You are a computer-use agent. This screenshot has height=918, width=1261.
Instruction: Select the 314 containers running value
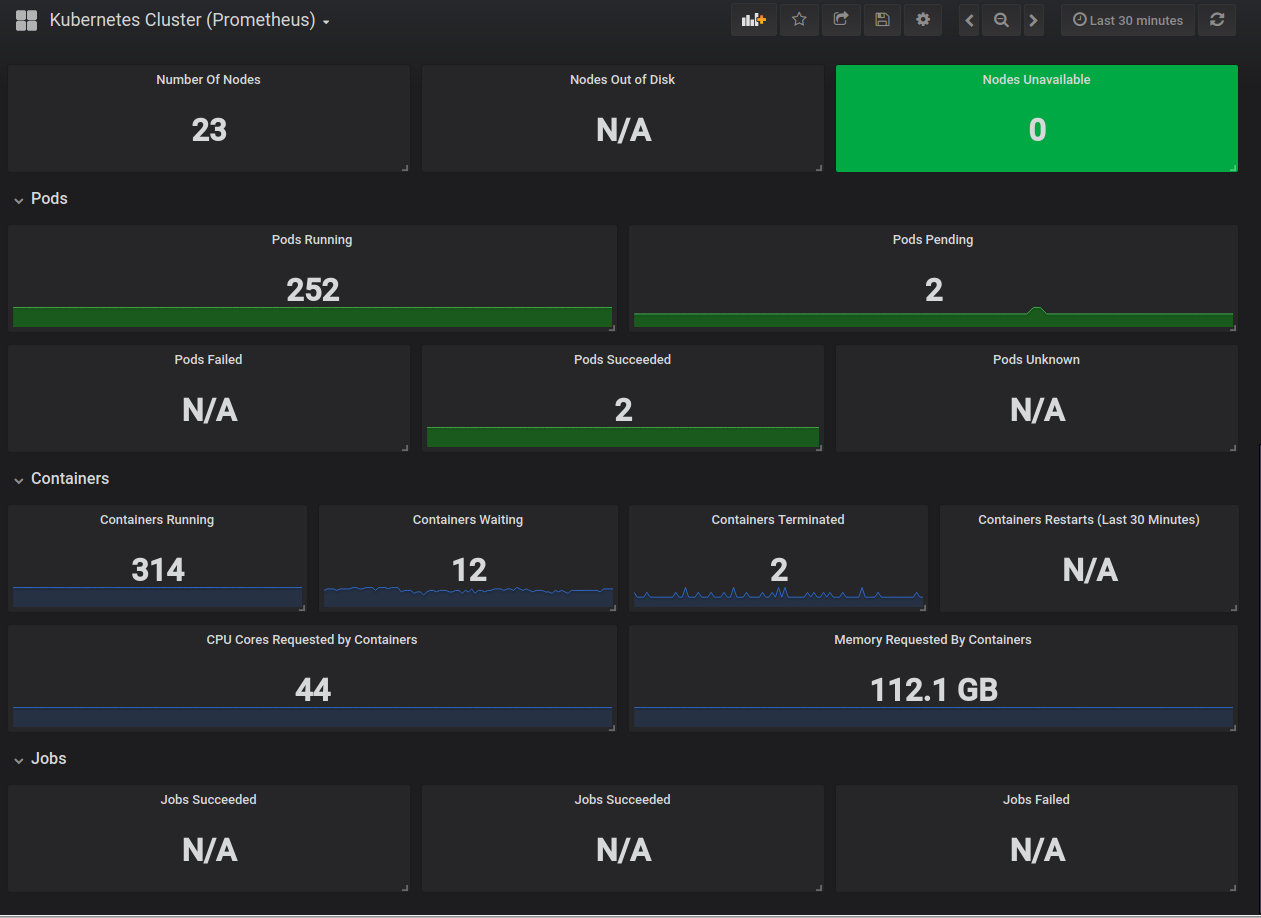coord(158,570)
